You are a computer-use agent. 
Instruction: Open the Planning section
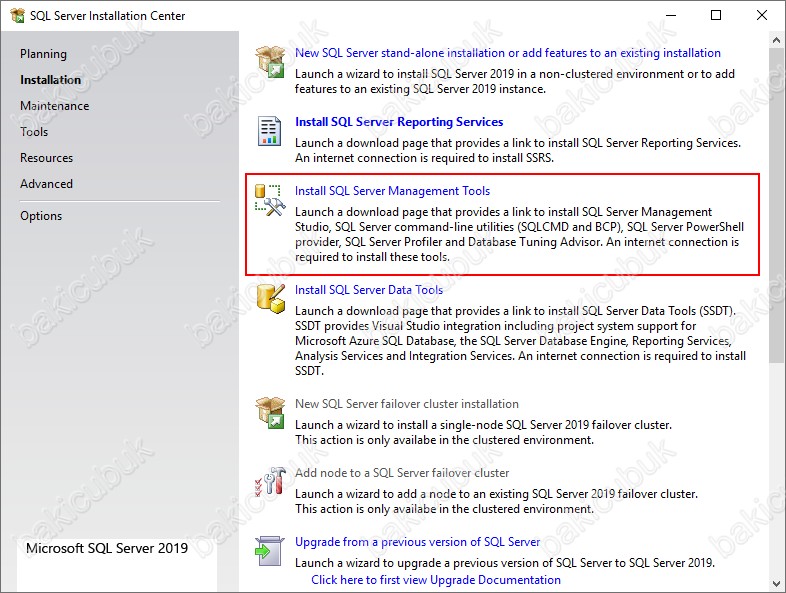pyautogui.click(x=43, y=54)
